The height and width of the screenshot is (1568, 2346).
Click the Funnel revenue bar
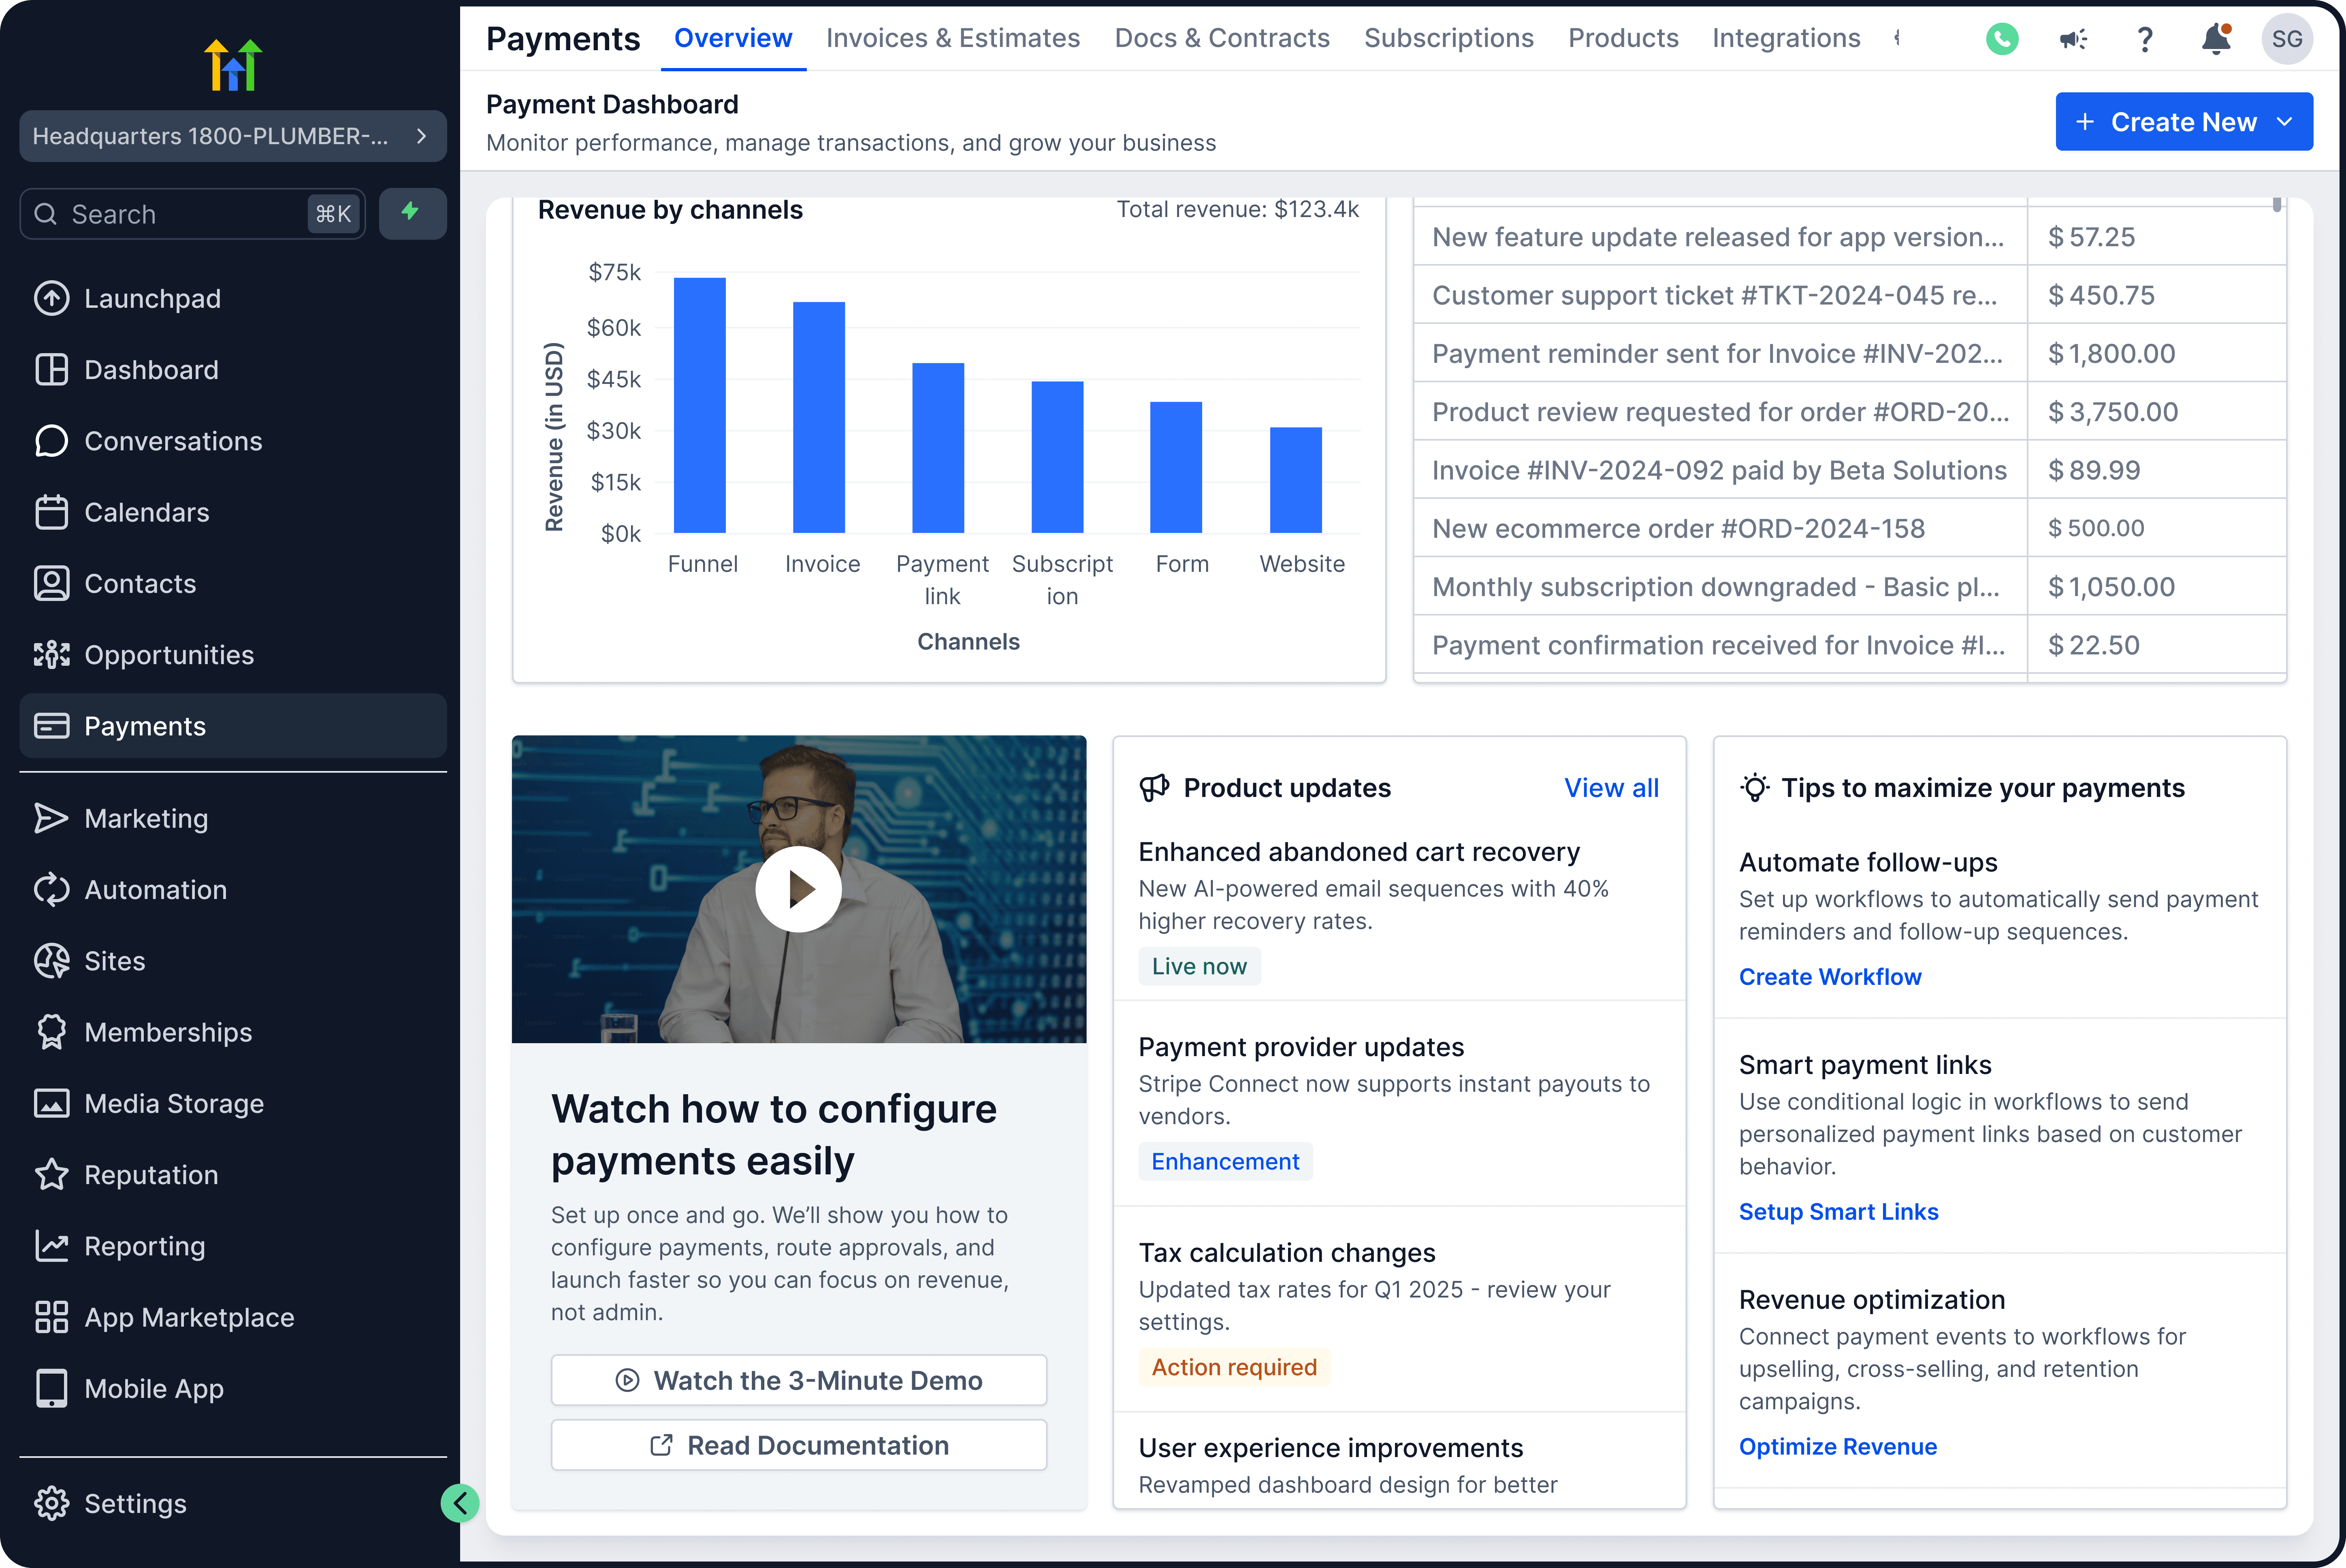699,405
